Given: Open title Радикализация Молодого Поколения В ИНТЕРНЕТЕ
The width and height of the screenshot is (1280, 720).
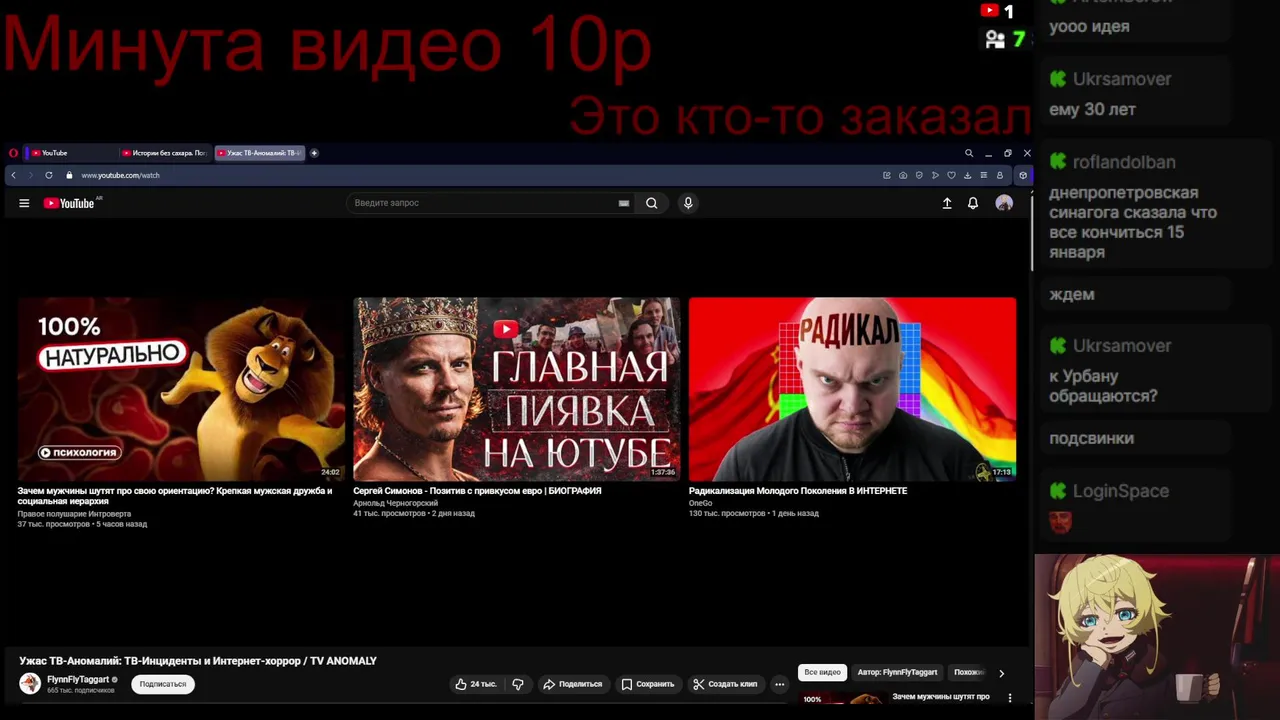Looking at the screenshot, I should tap(798, 491).
